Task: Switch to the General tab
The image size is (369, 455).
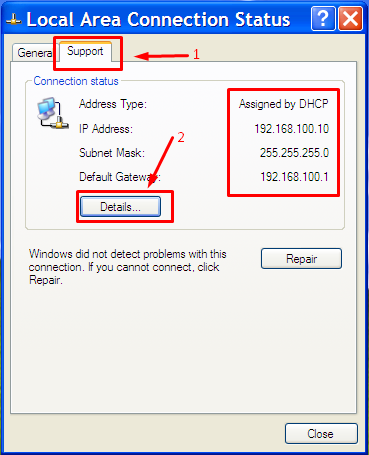Action: tap(35, 53)
